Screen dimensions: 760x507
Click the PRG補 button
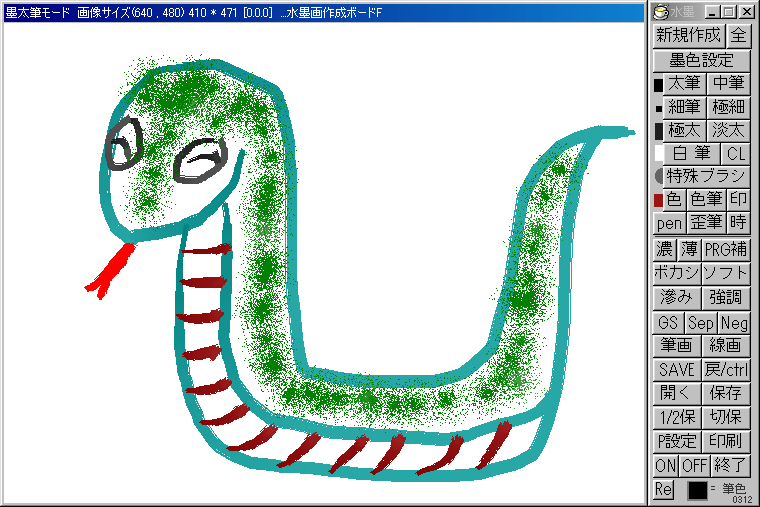pos(726,250)
